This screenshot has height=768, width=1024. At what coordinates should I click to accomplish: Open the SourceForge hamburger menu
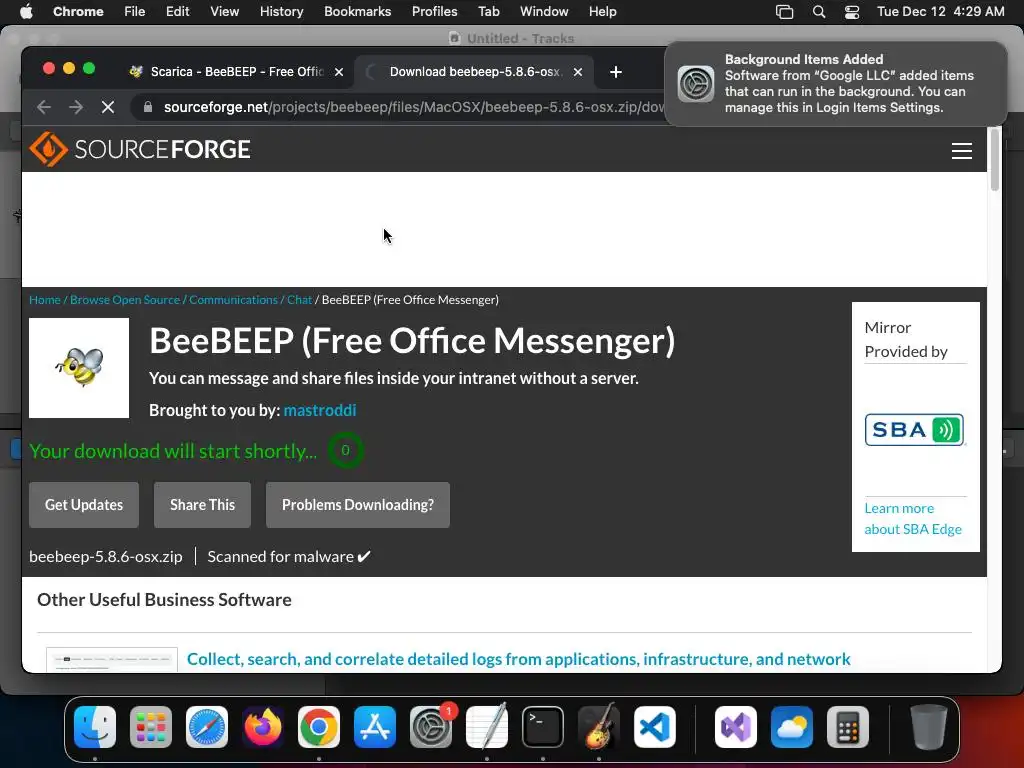pos(961,151)
